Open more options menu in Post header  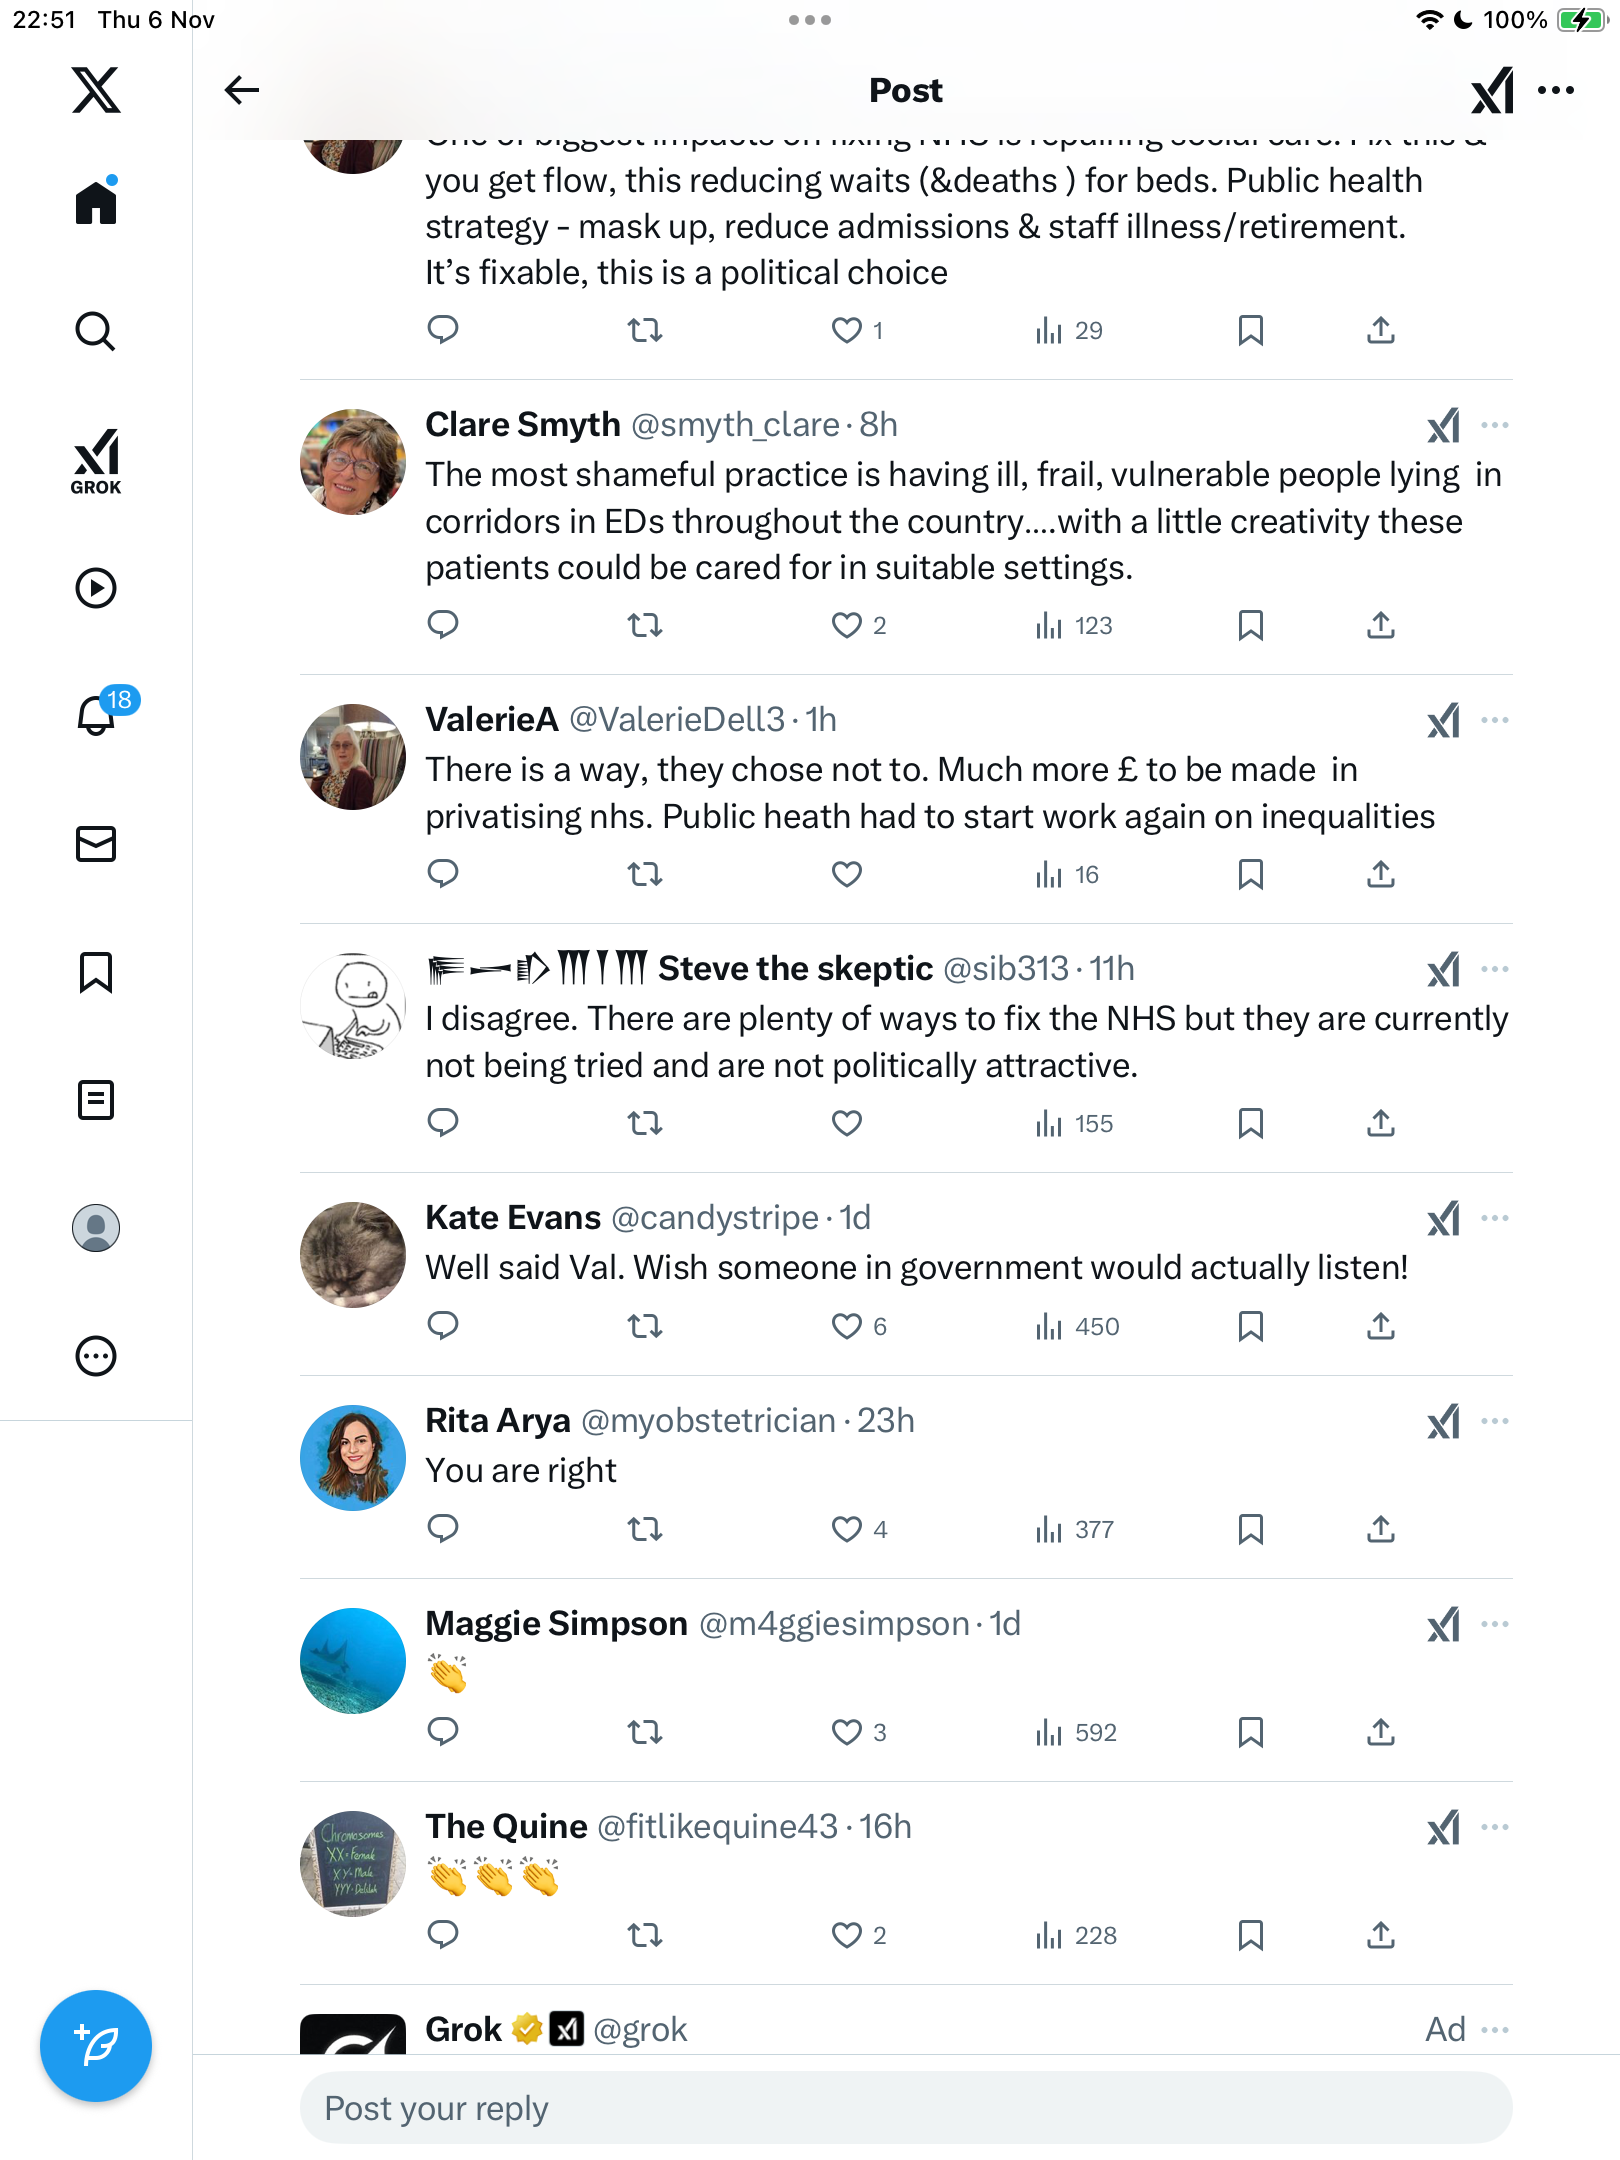tap(1556, 90)
